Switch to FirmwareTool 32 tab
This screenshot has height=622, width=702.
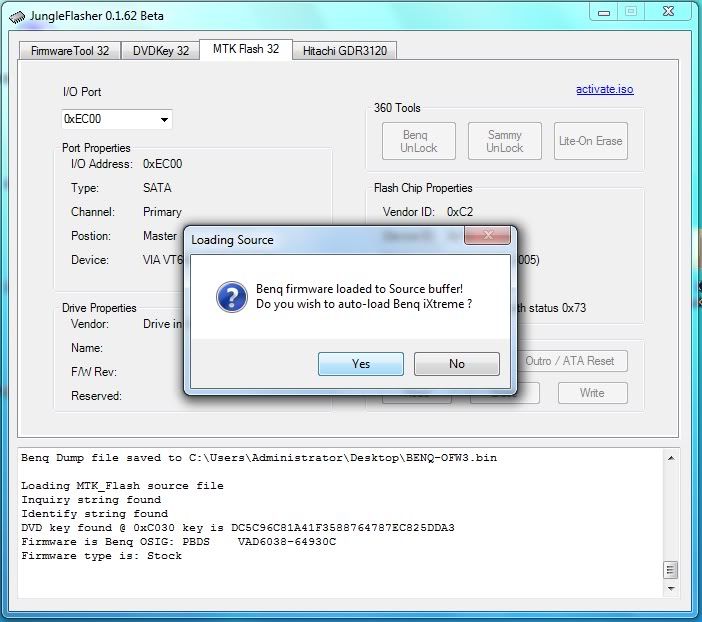point(70,51)
